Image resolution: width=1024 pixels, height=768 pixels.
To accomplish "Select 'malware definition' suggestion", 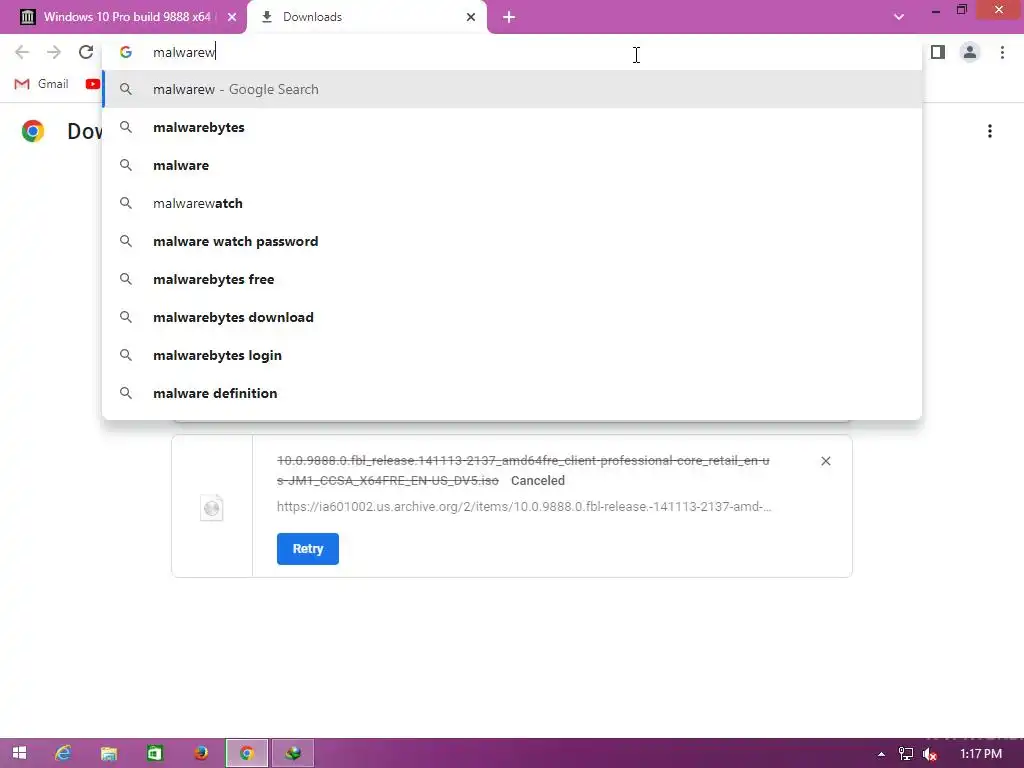I will click(x=512, y=392).
